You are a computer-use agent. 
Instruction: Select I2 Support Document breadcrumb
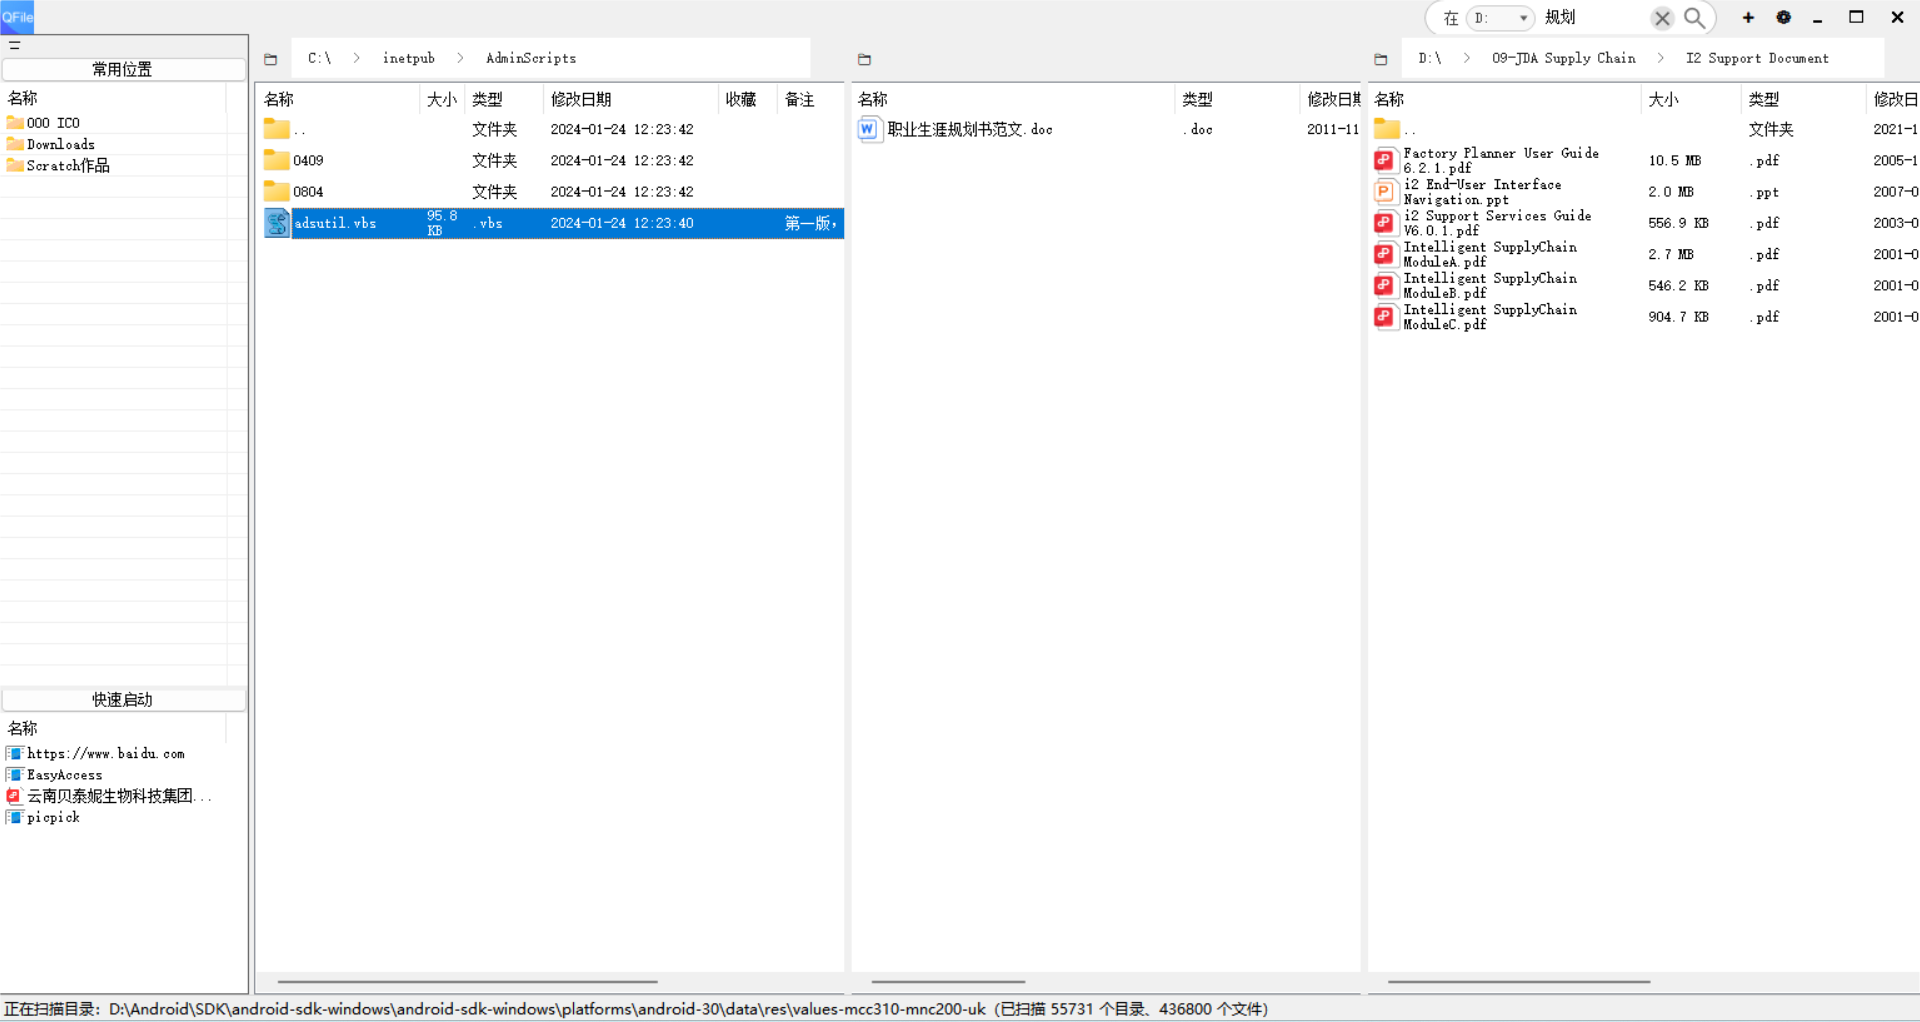click(x=1757, y=58)
